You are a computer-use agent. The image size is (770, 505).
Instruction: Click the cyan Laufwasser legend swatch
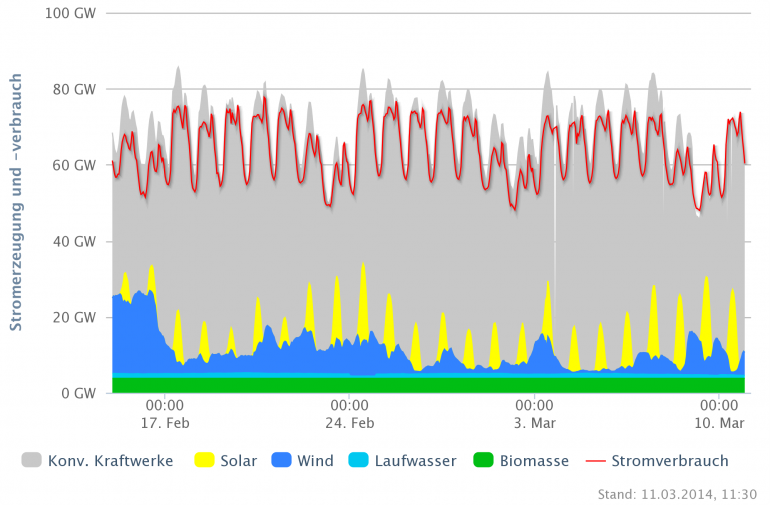click(x=358, y=460)
